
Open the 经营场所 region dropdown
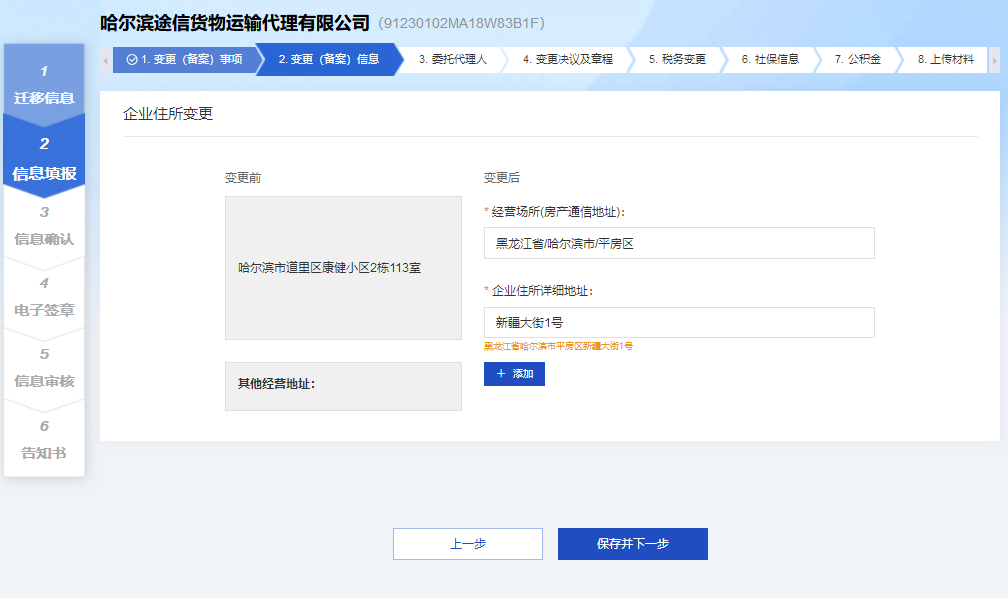point(678,243)
